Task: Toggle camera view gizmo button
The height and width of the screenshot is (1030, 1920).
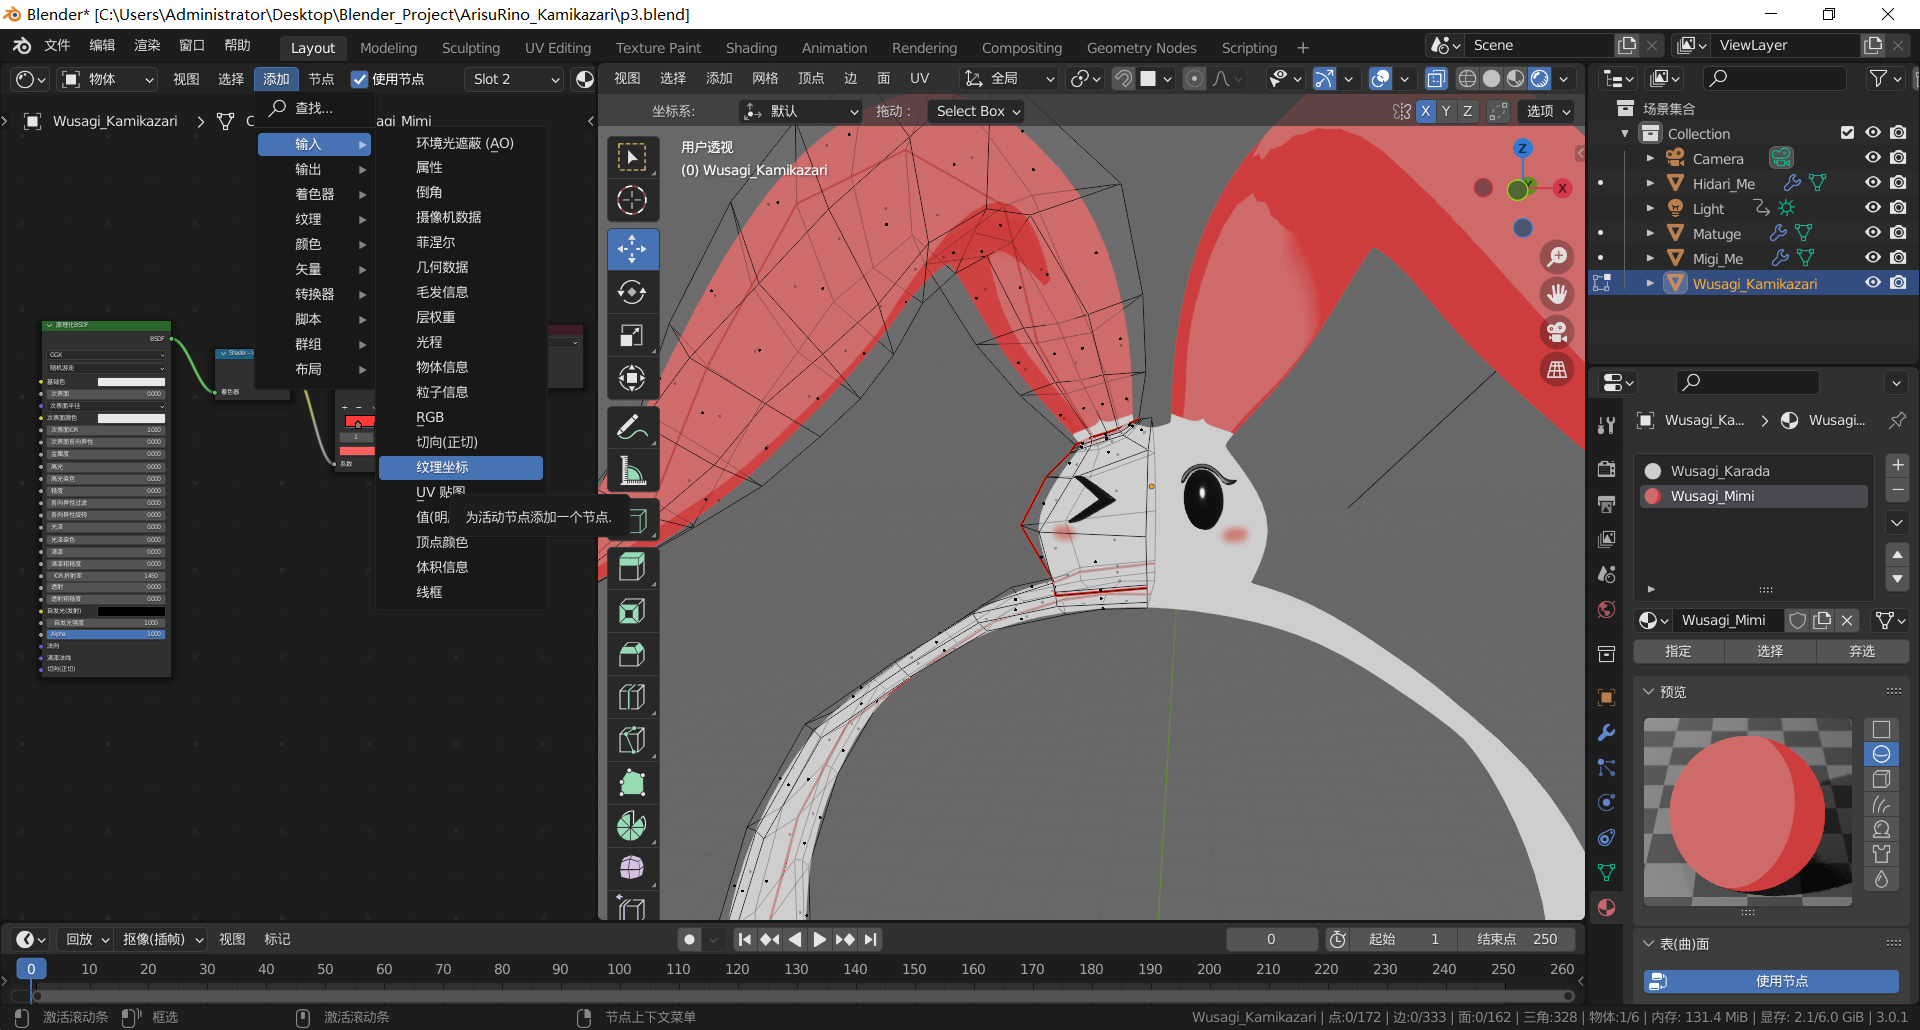Action: click(x=1557, y=332)
